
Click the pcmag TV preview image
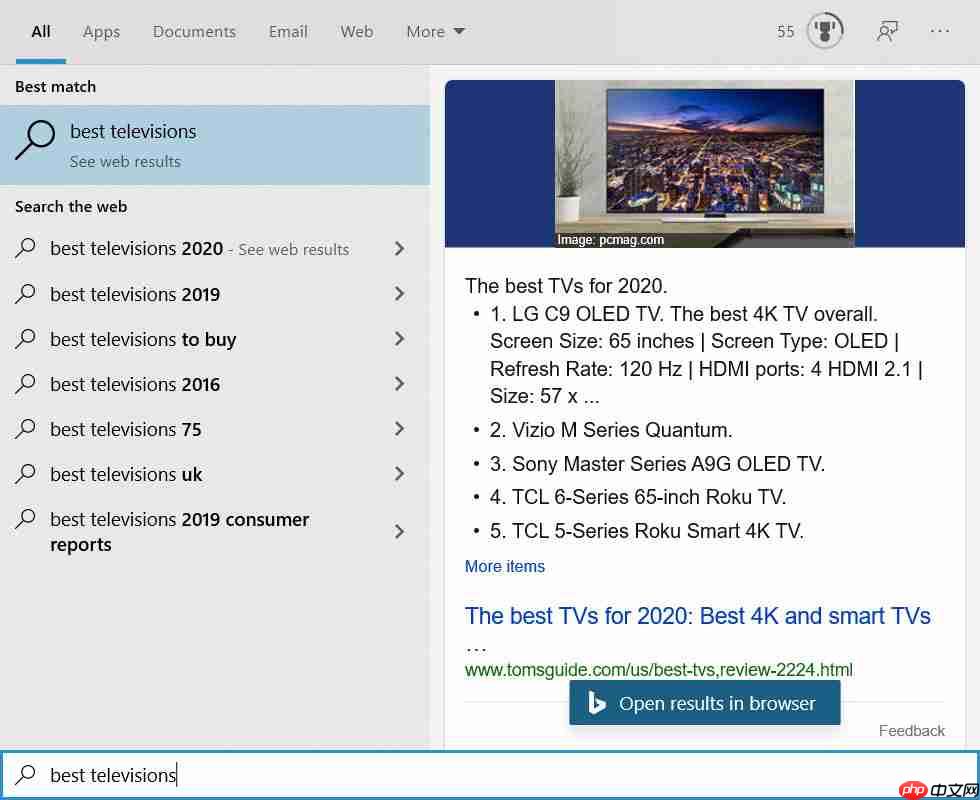click(704, 164)
